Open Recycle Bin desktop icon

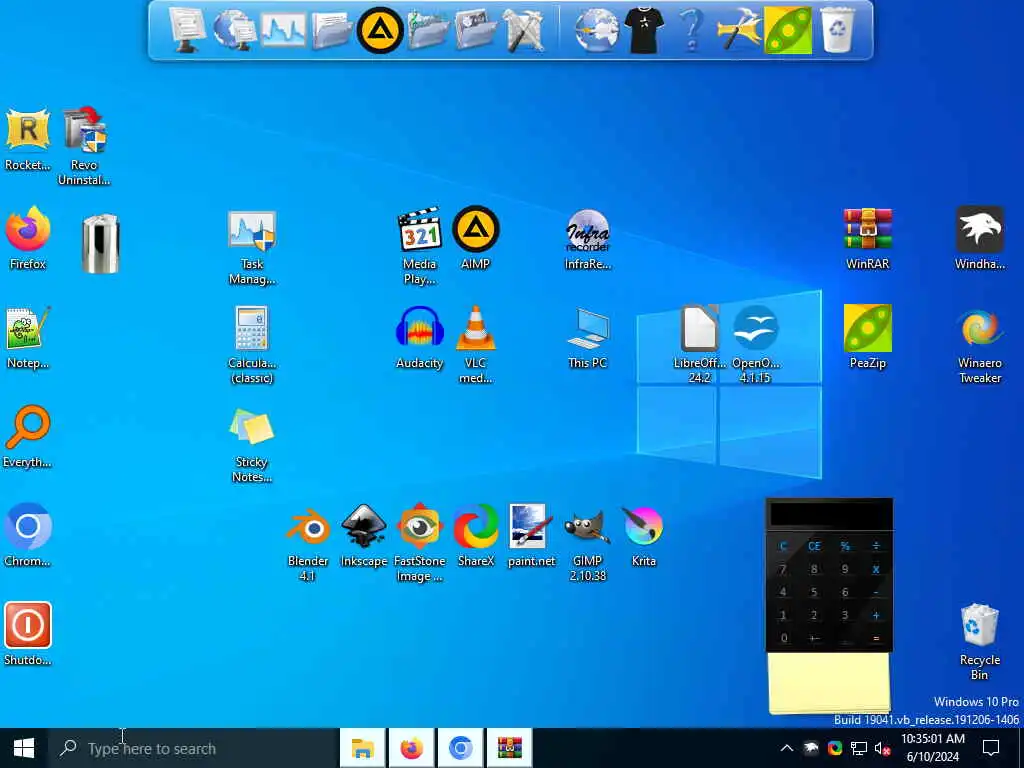pyautogui.click(x=980, y=642)
